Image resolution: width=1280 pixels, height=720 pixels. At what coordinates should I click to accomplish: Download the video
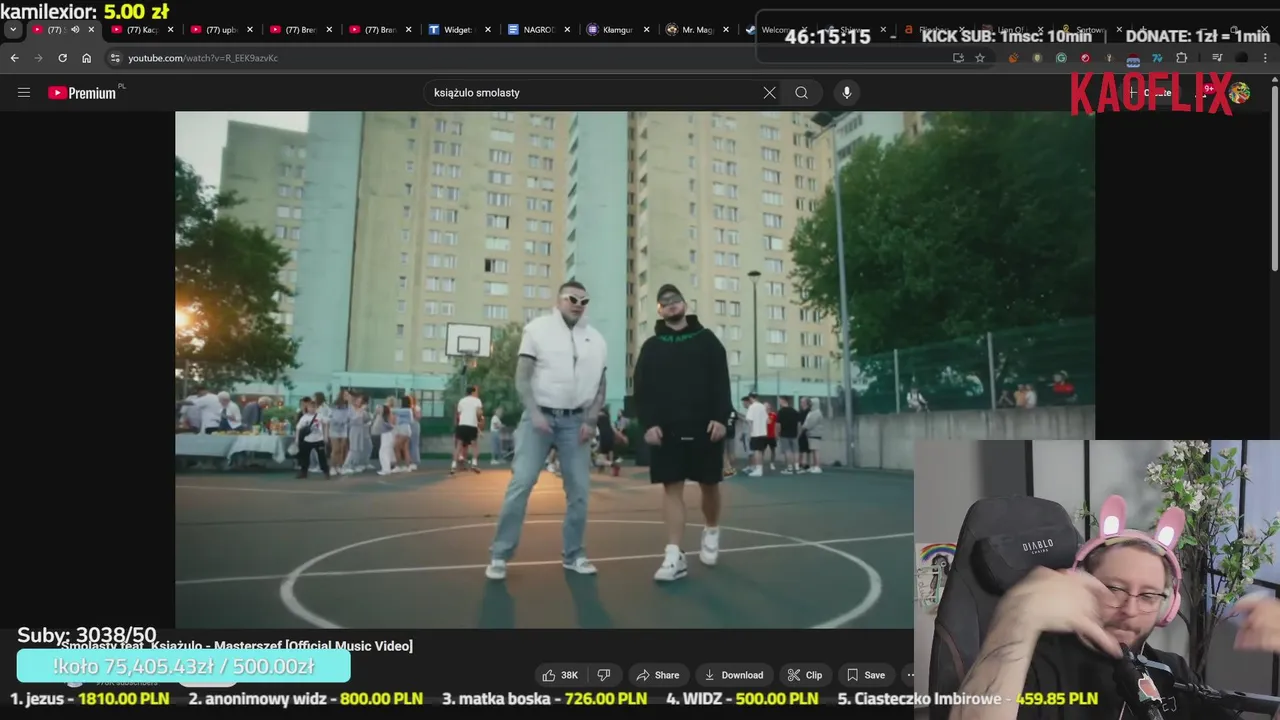pyautogui.click(x=733, y=675)
